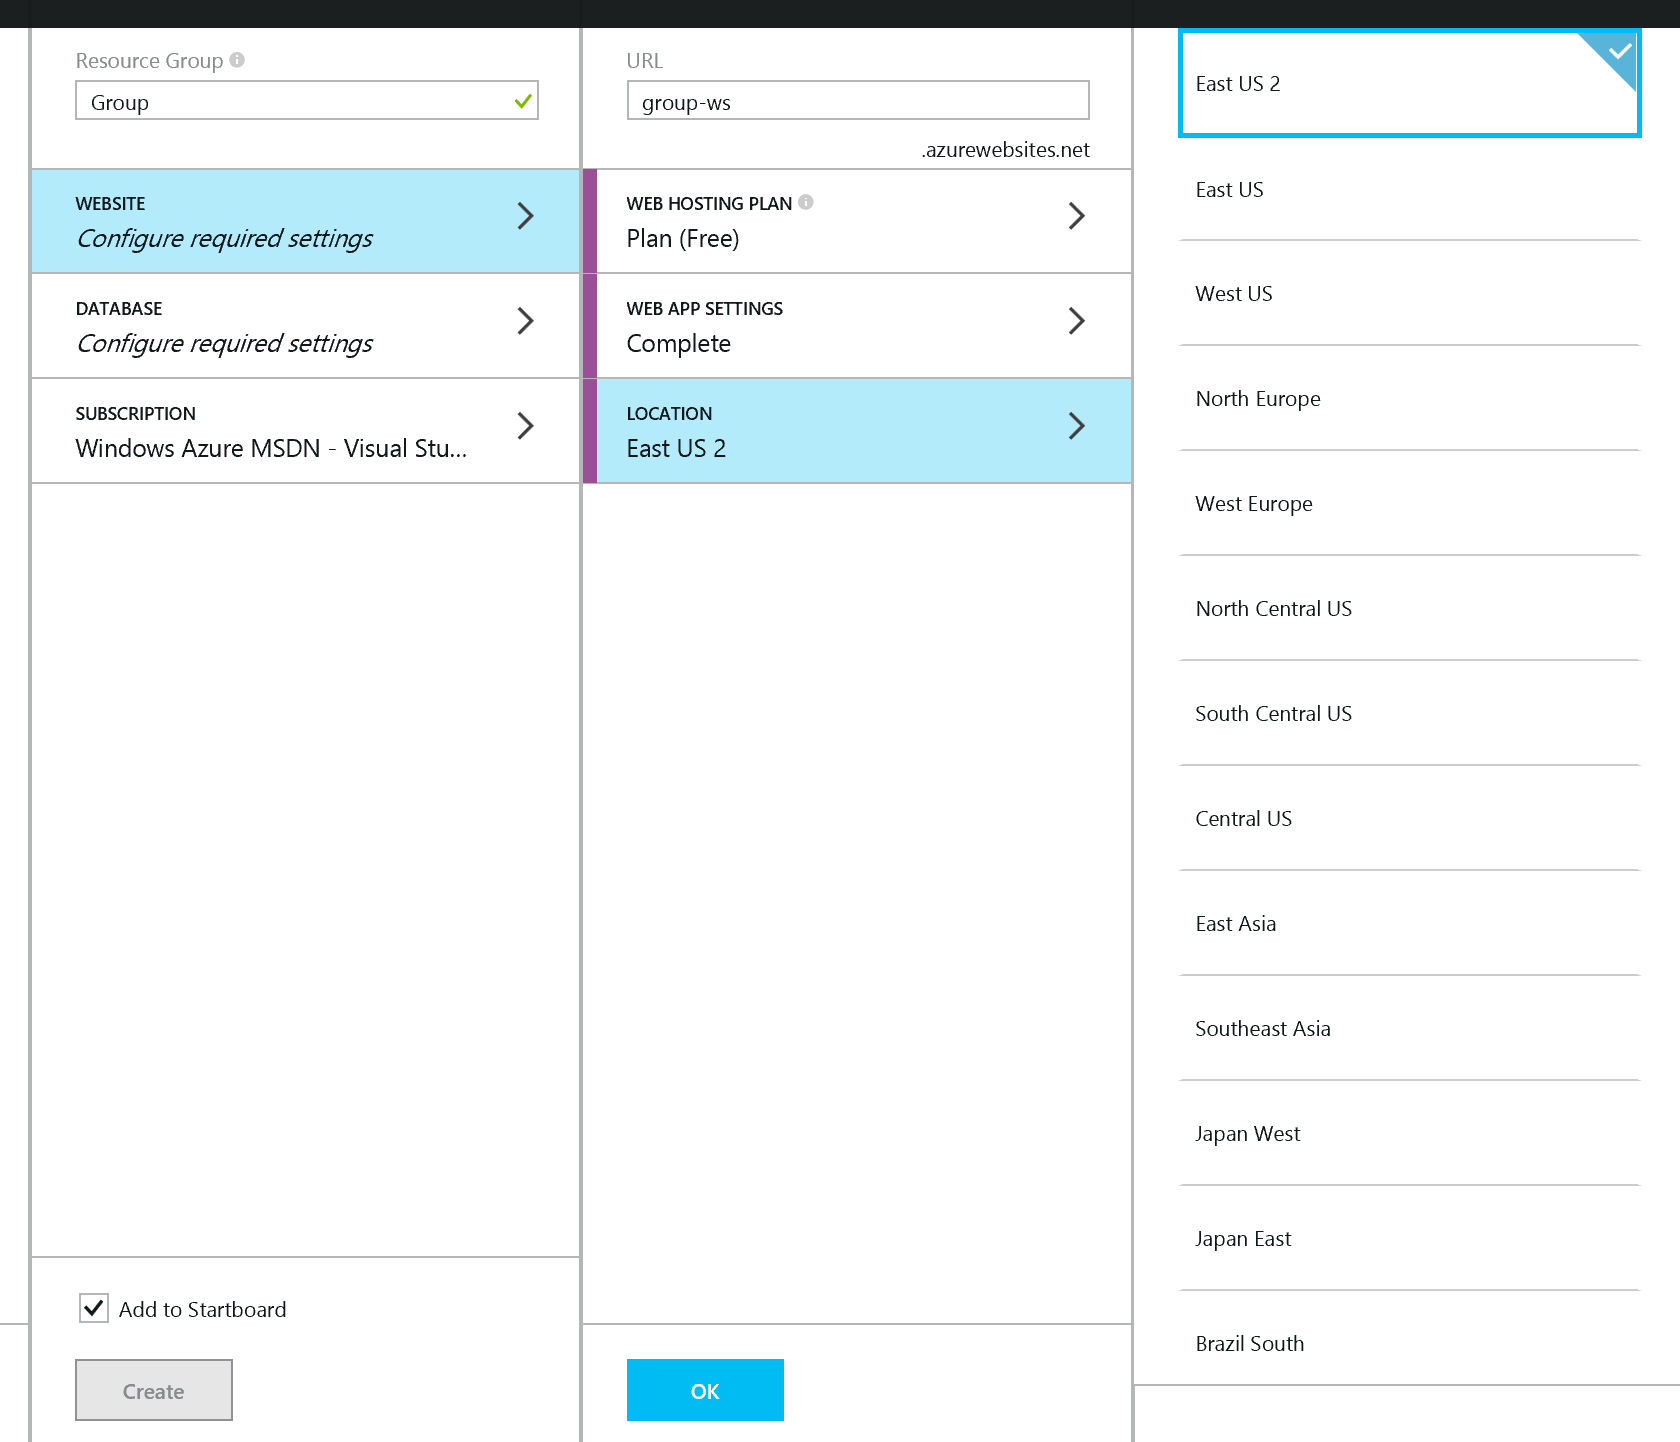Image resolution: width=1680 pixels, height=1442 pixels.
Task: Click the disabled Create button
Action: pos(154,1390)
